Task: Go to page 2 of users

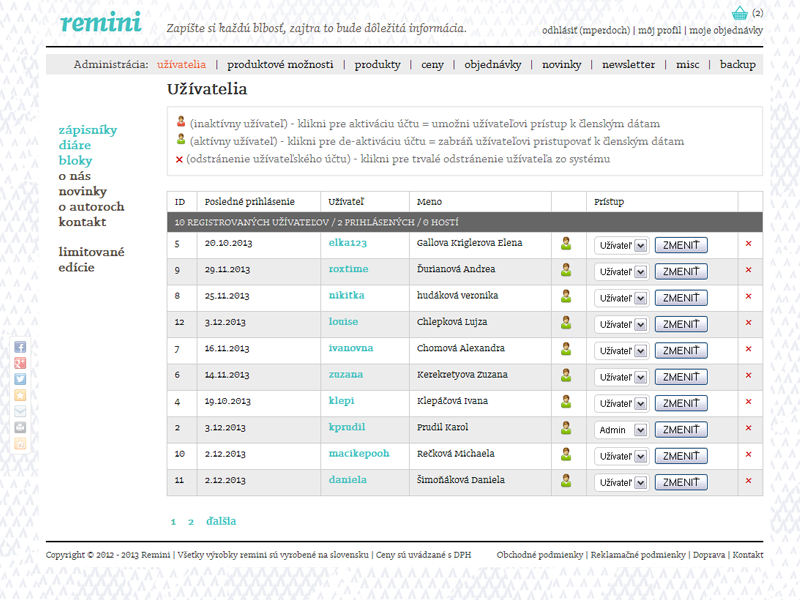Action: (191, 522)
